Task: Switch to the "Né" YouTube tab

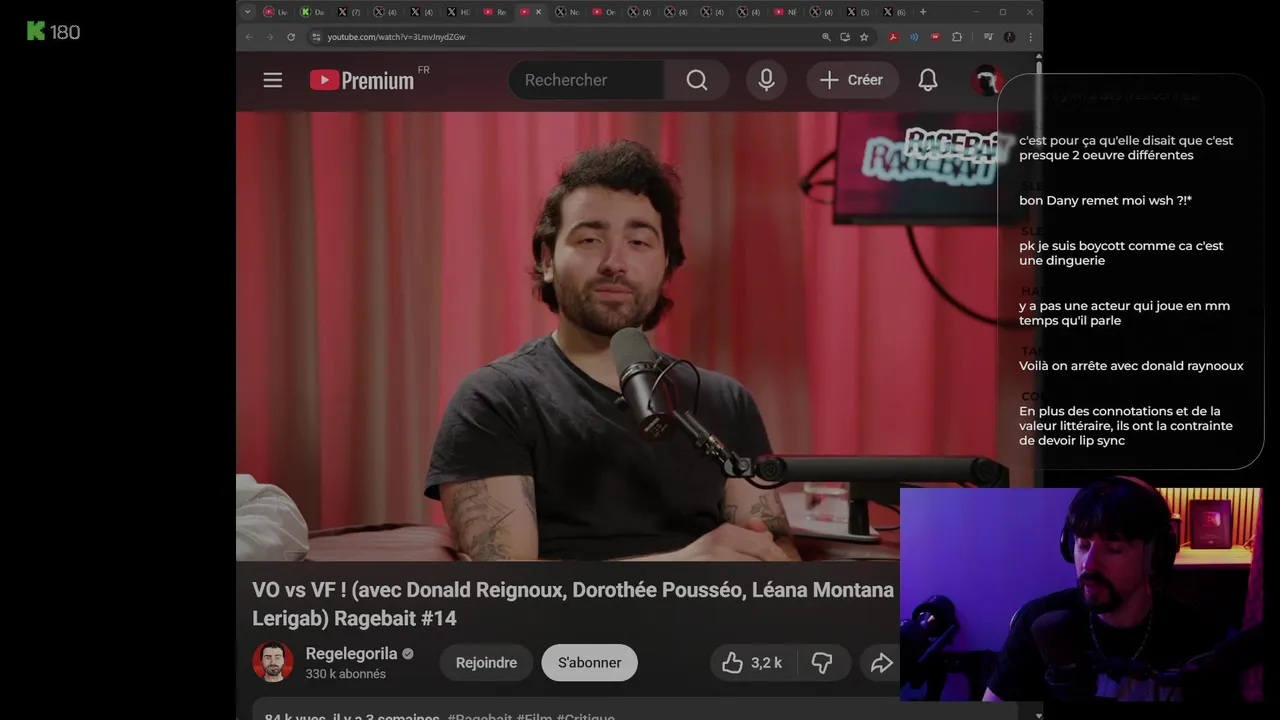Action: coord(786,12)
